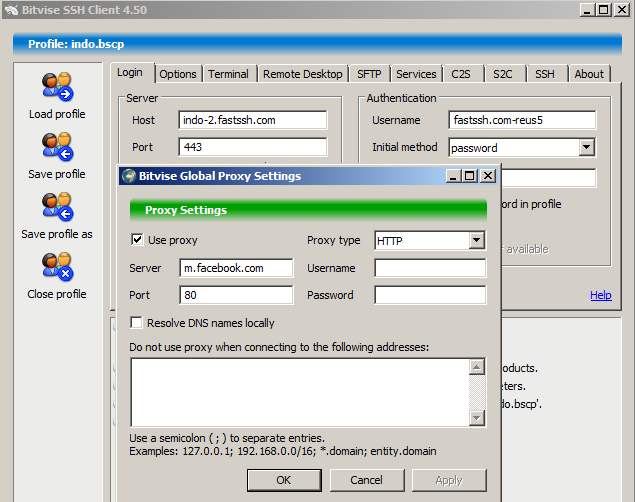Enable Resolve DNS names locally
Screen dimensions: 635x502
pos(136,323)
